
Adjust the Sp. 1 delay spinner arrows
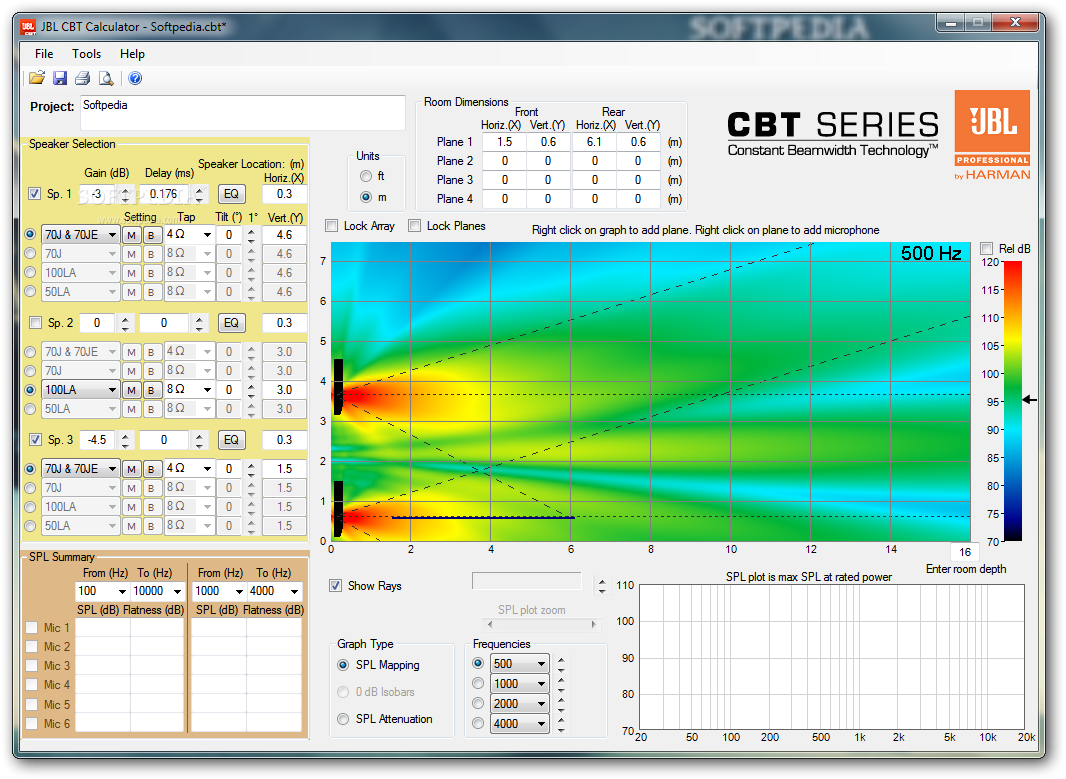(x=199, y=194)
